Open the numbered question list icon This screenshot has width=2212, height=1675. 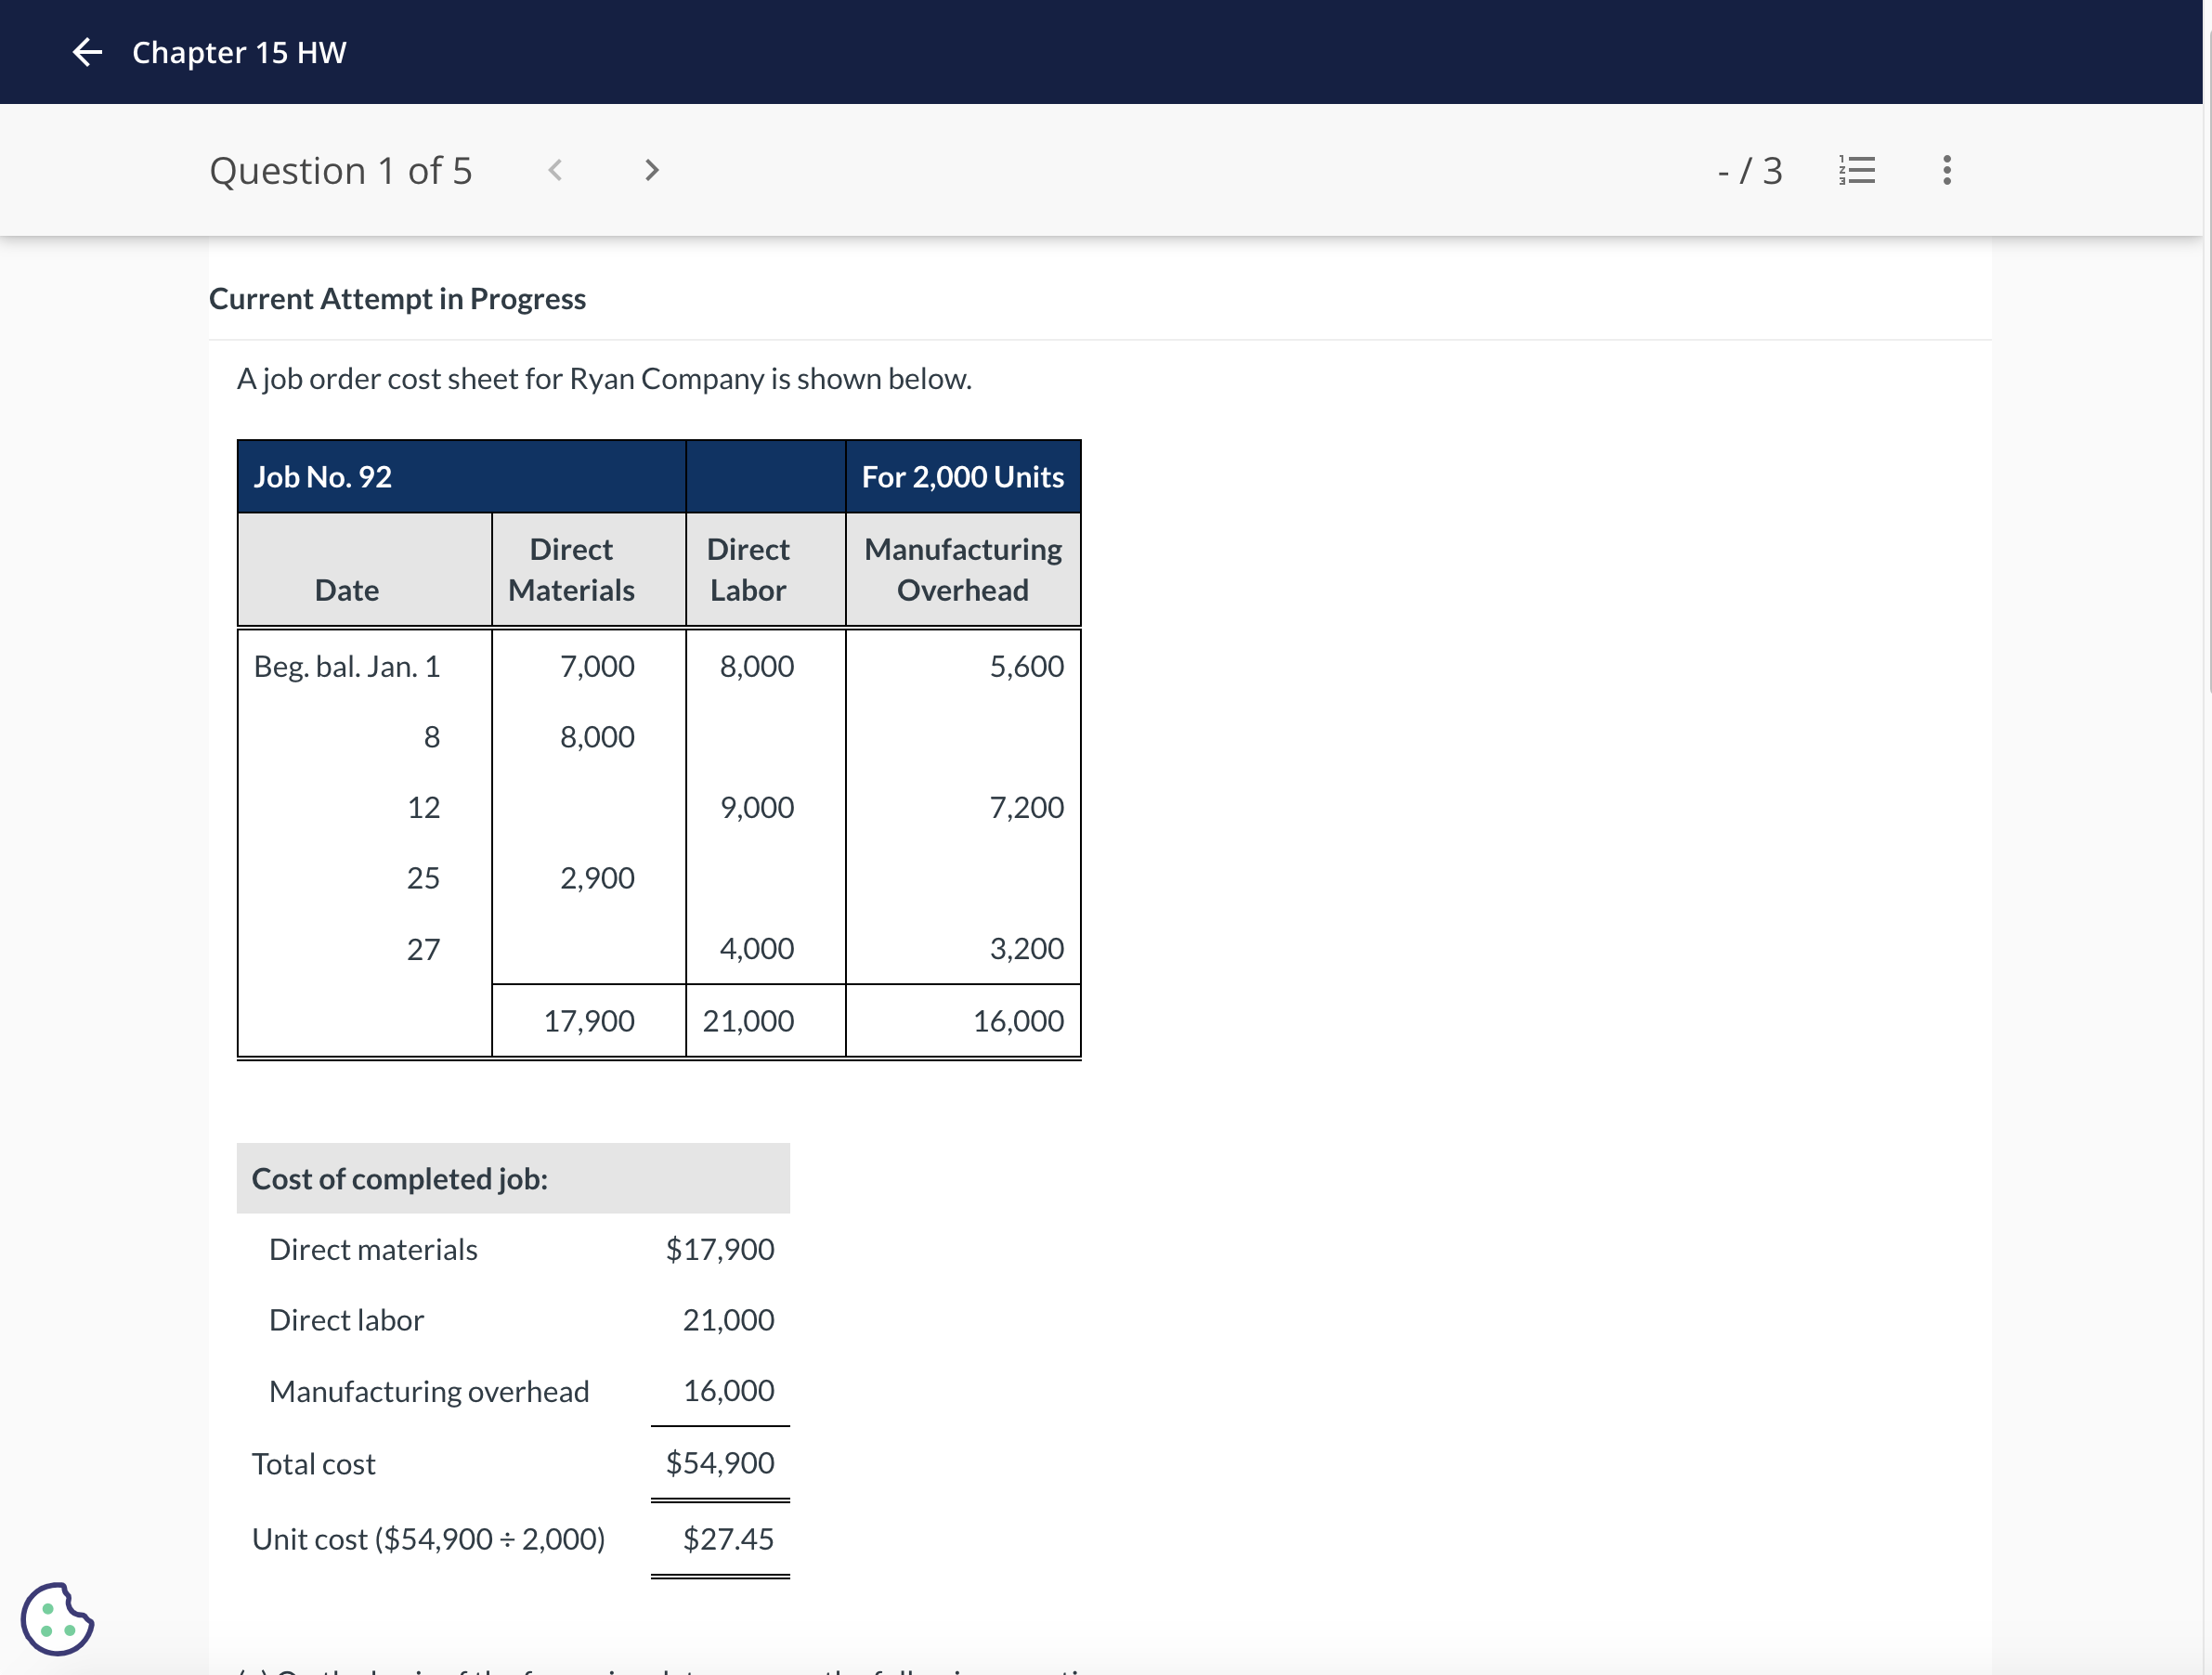[x=1857, y=170]
